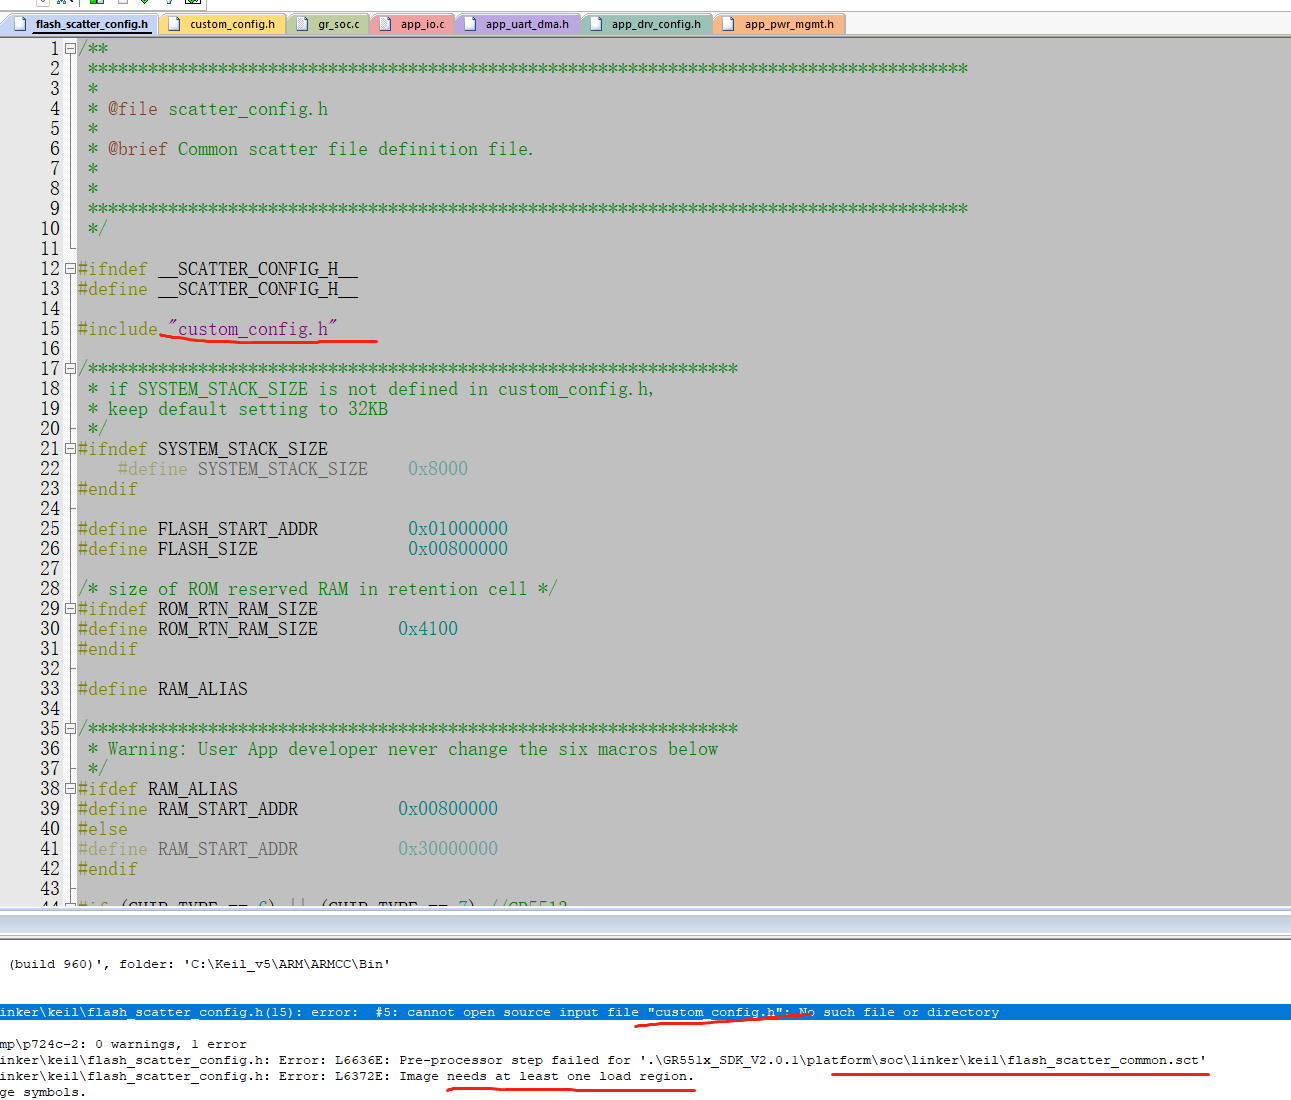Click the '@brief Common scatter file definition file.' line
Viewport: 1291px width, 1100px height.
(311, 148)
